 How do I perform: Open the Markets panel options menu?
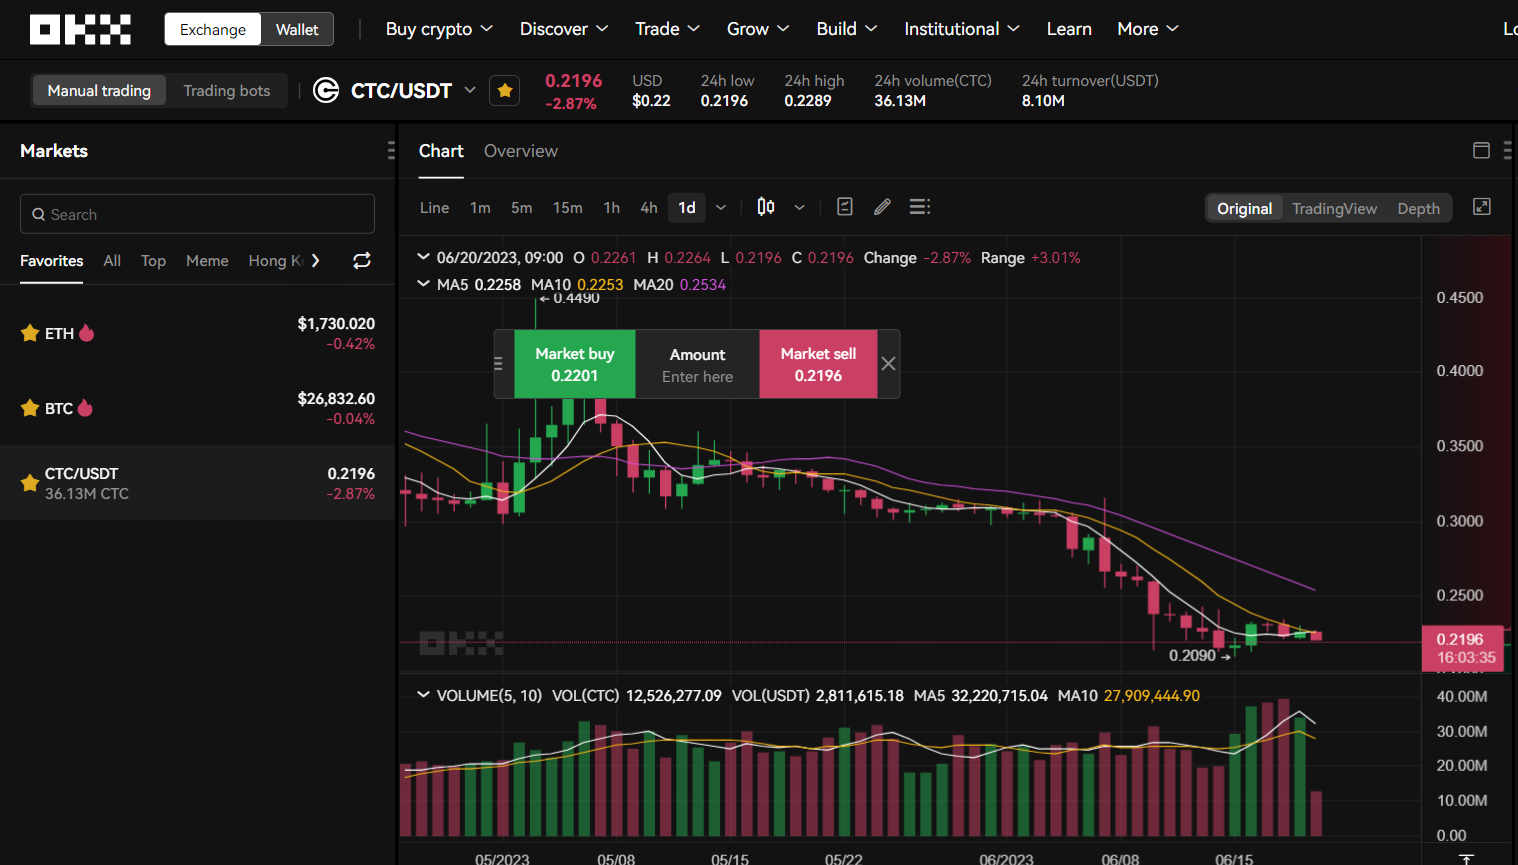391,151
